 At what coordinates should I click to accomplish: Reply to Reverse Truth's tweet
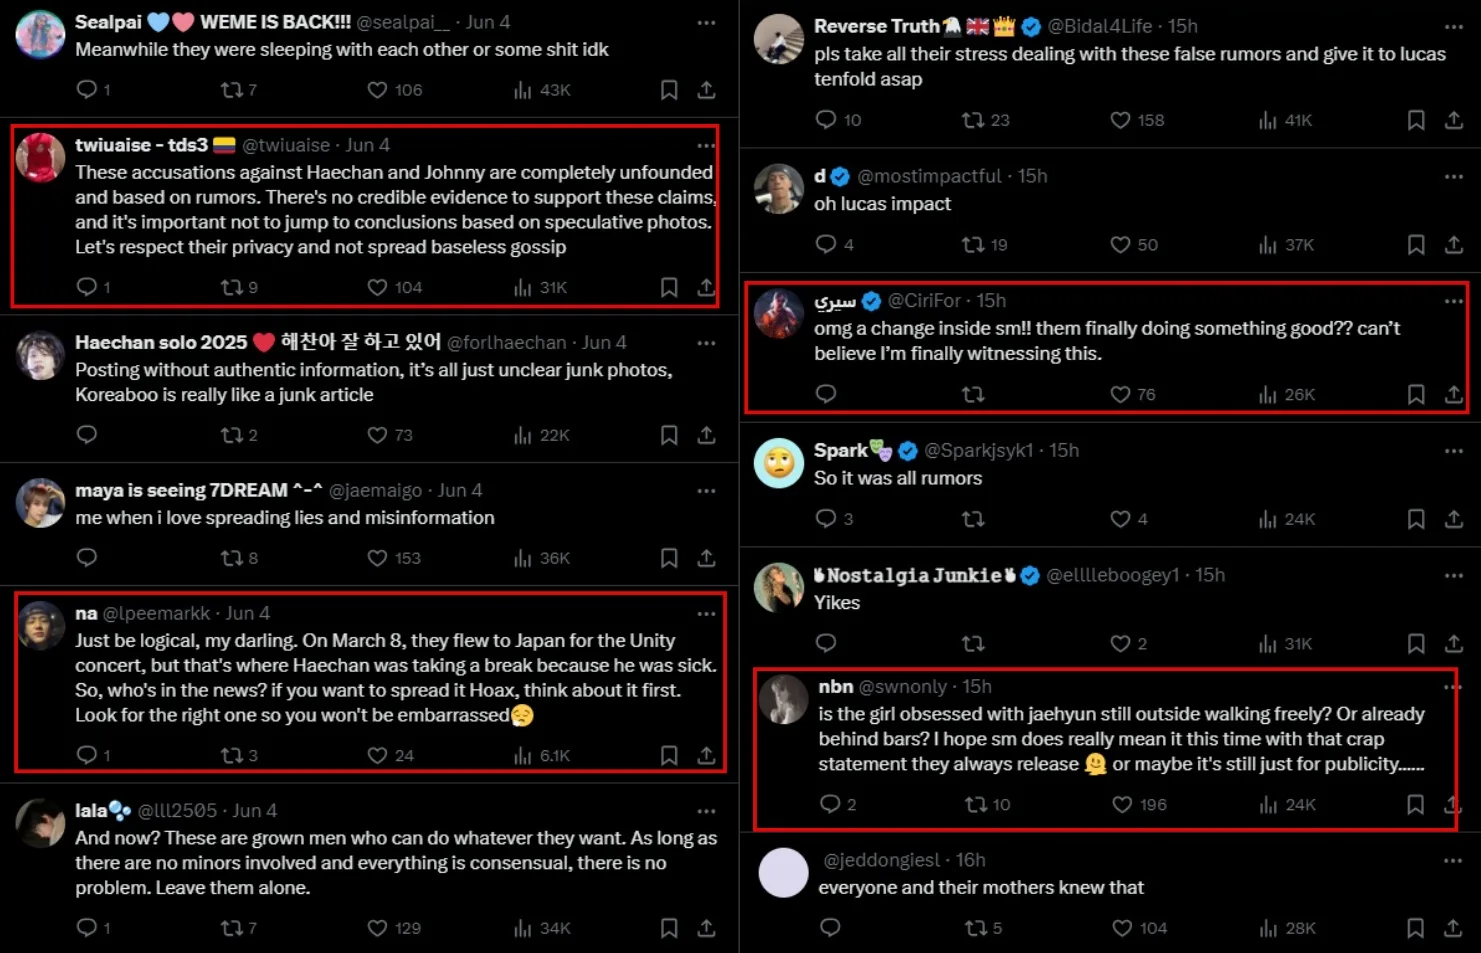(826, 120)
